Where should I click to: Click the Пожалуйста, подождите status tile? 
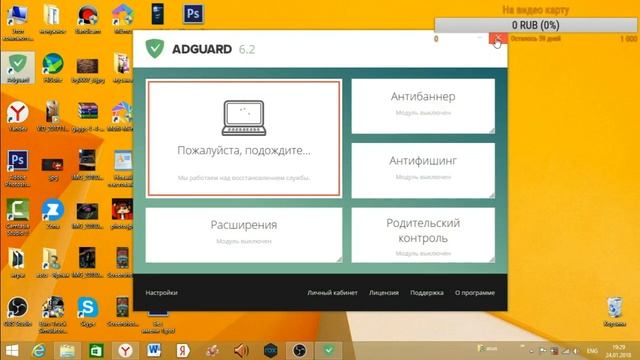244,139
